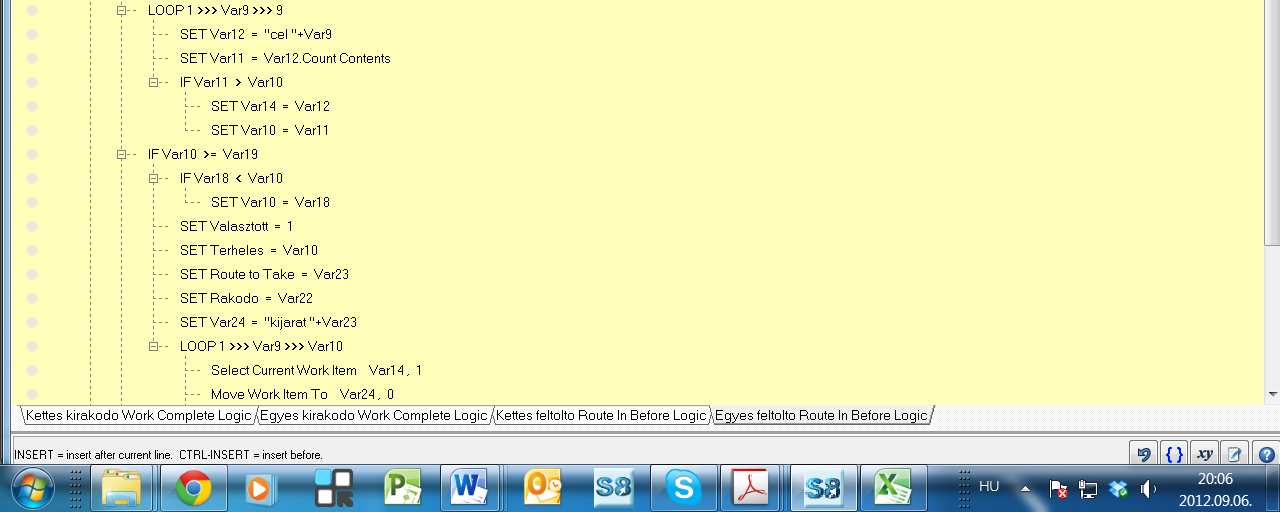Screen dimensions: 1280x512
Task: Click the xy variables button
Action: (x=1205, y=454)
